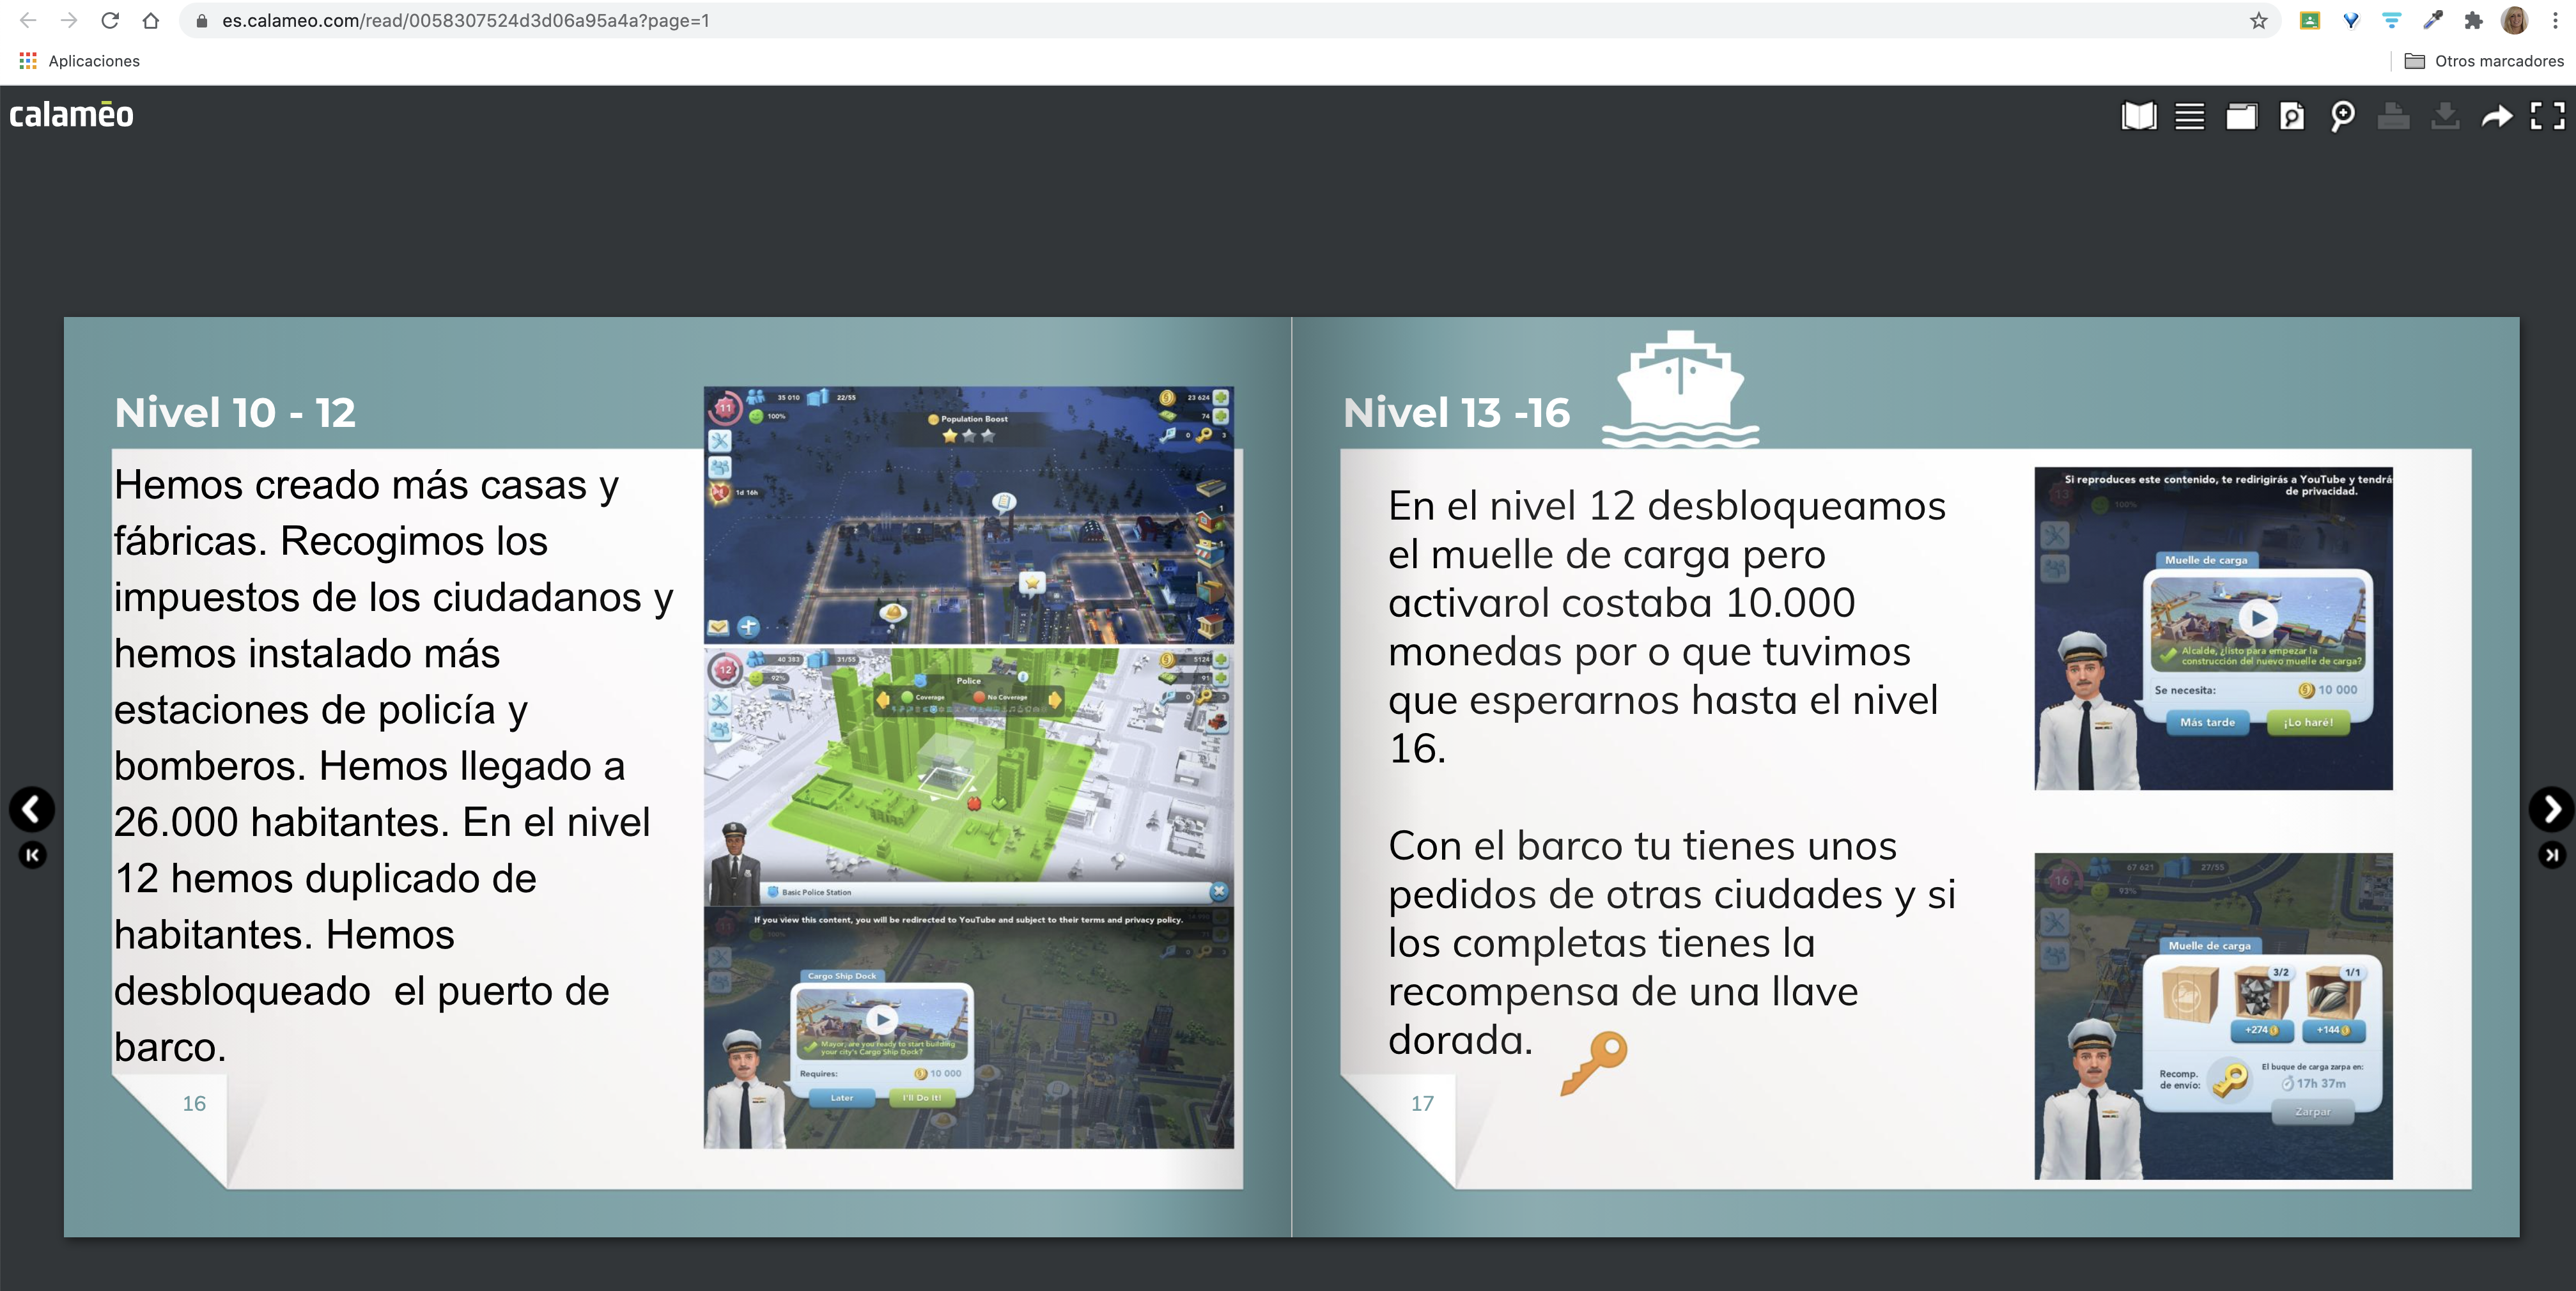Click the download publication icon
This screenshot has width=2576, height=1291.
point(2445,116)
